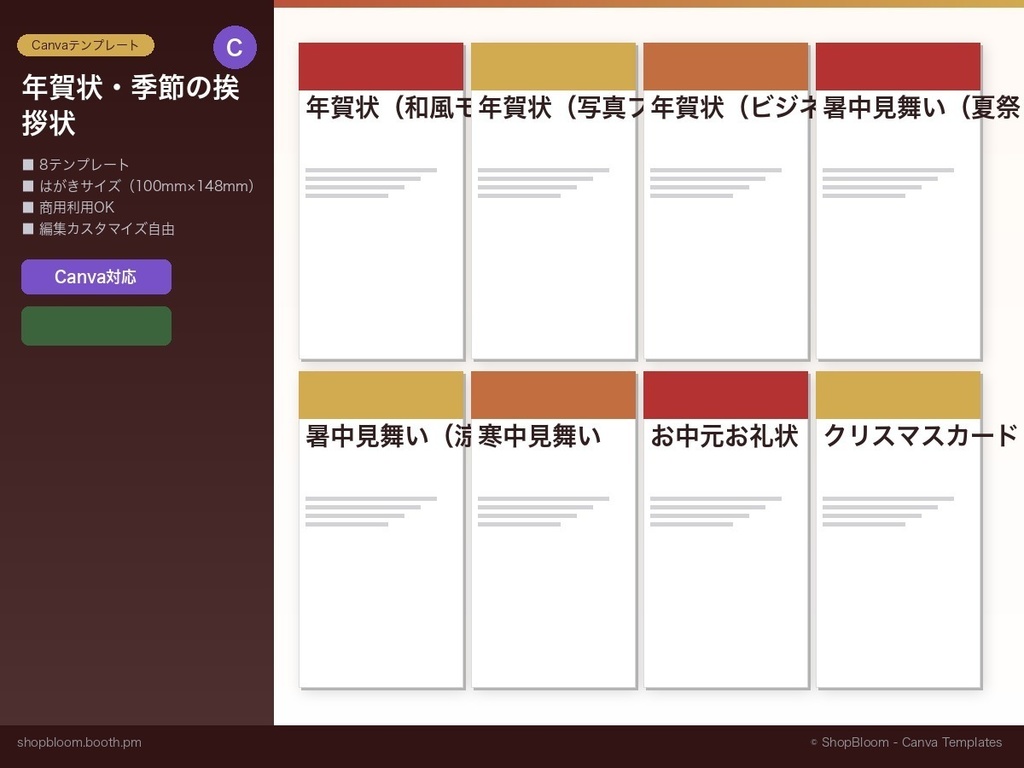Viewport: 1024px width, 768px height.
Task: Click the square bullet beside 編集カスタマイズ自由
Action: point(27,228)
